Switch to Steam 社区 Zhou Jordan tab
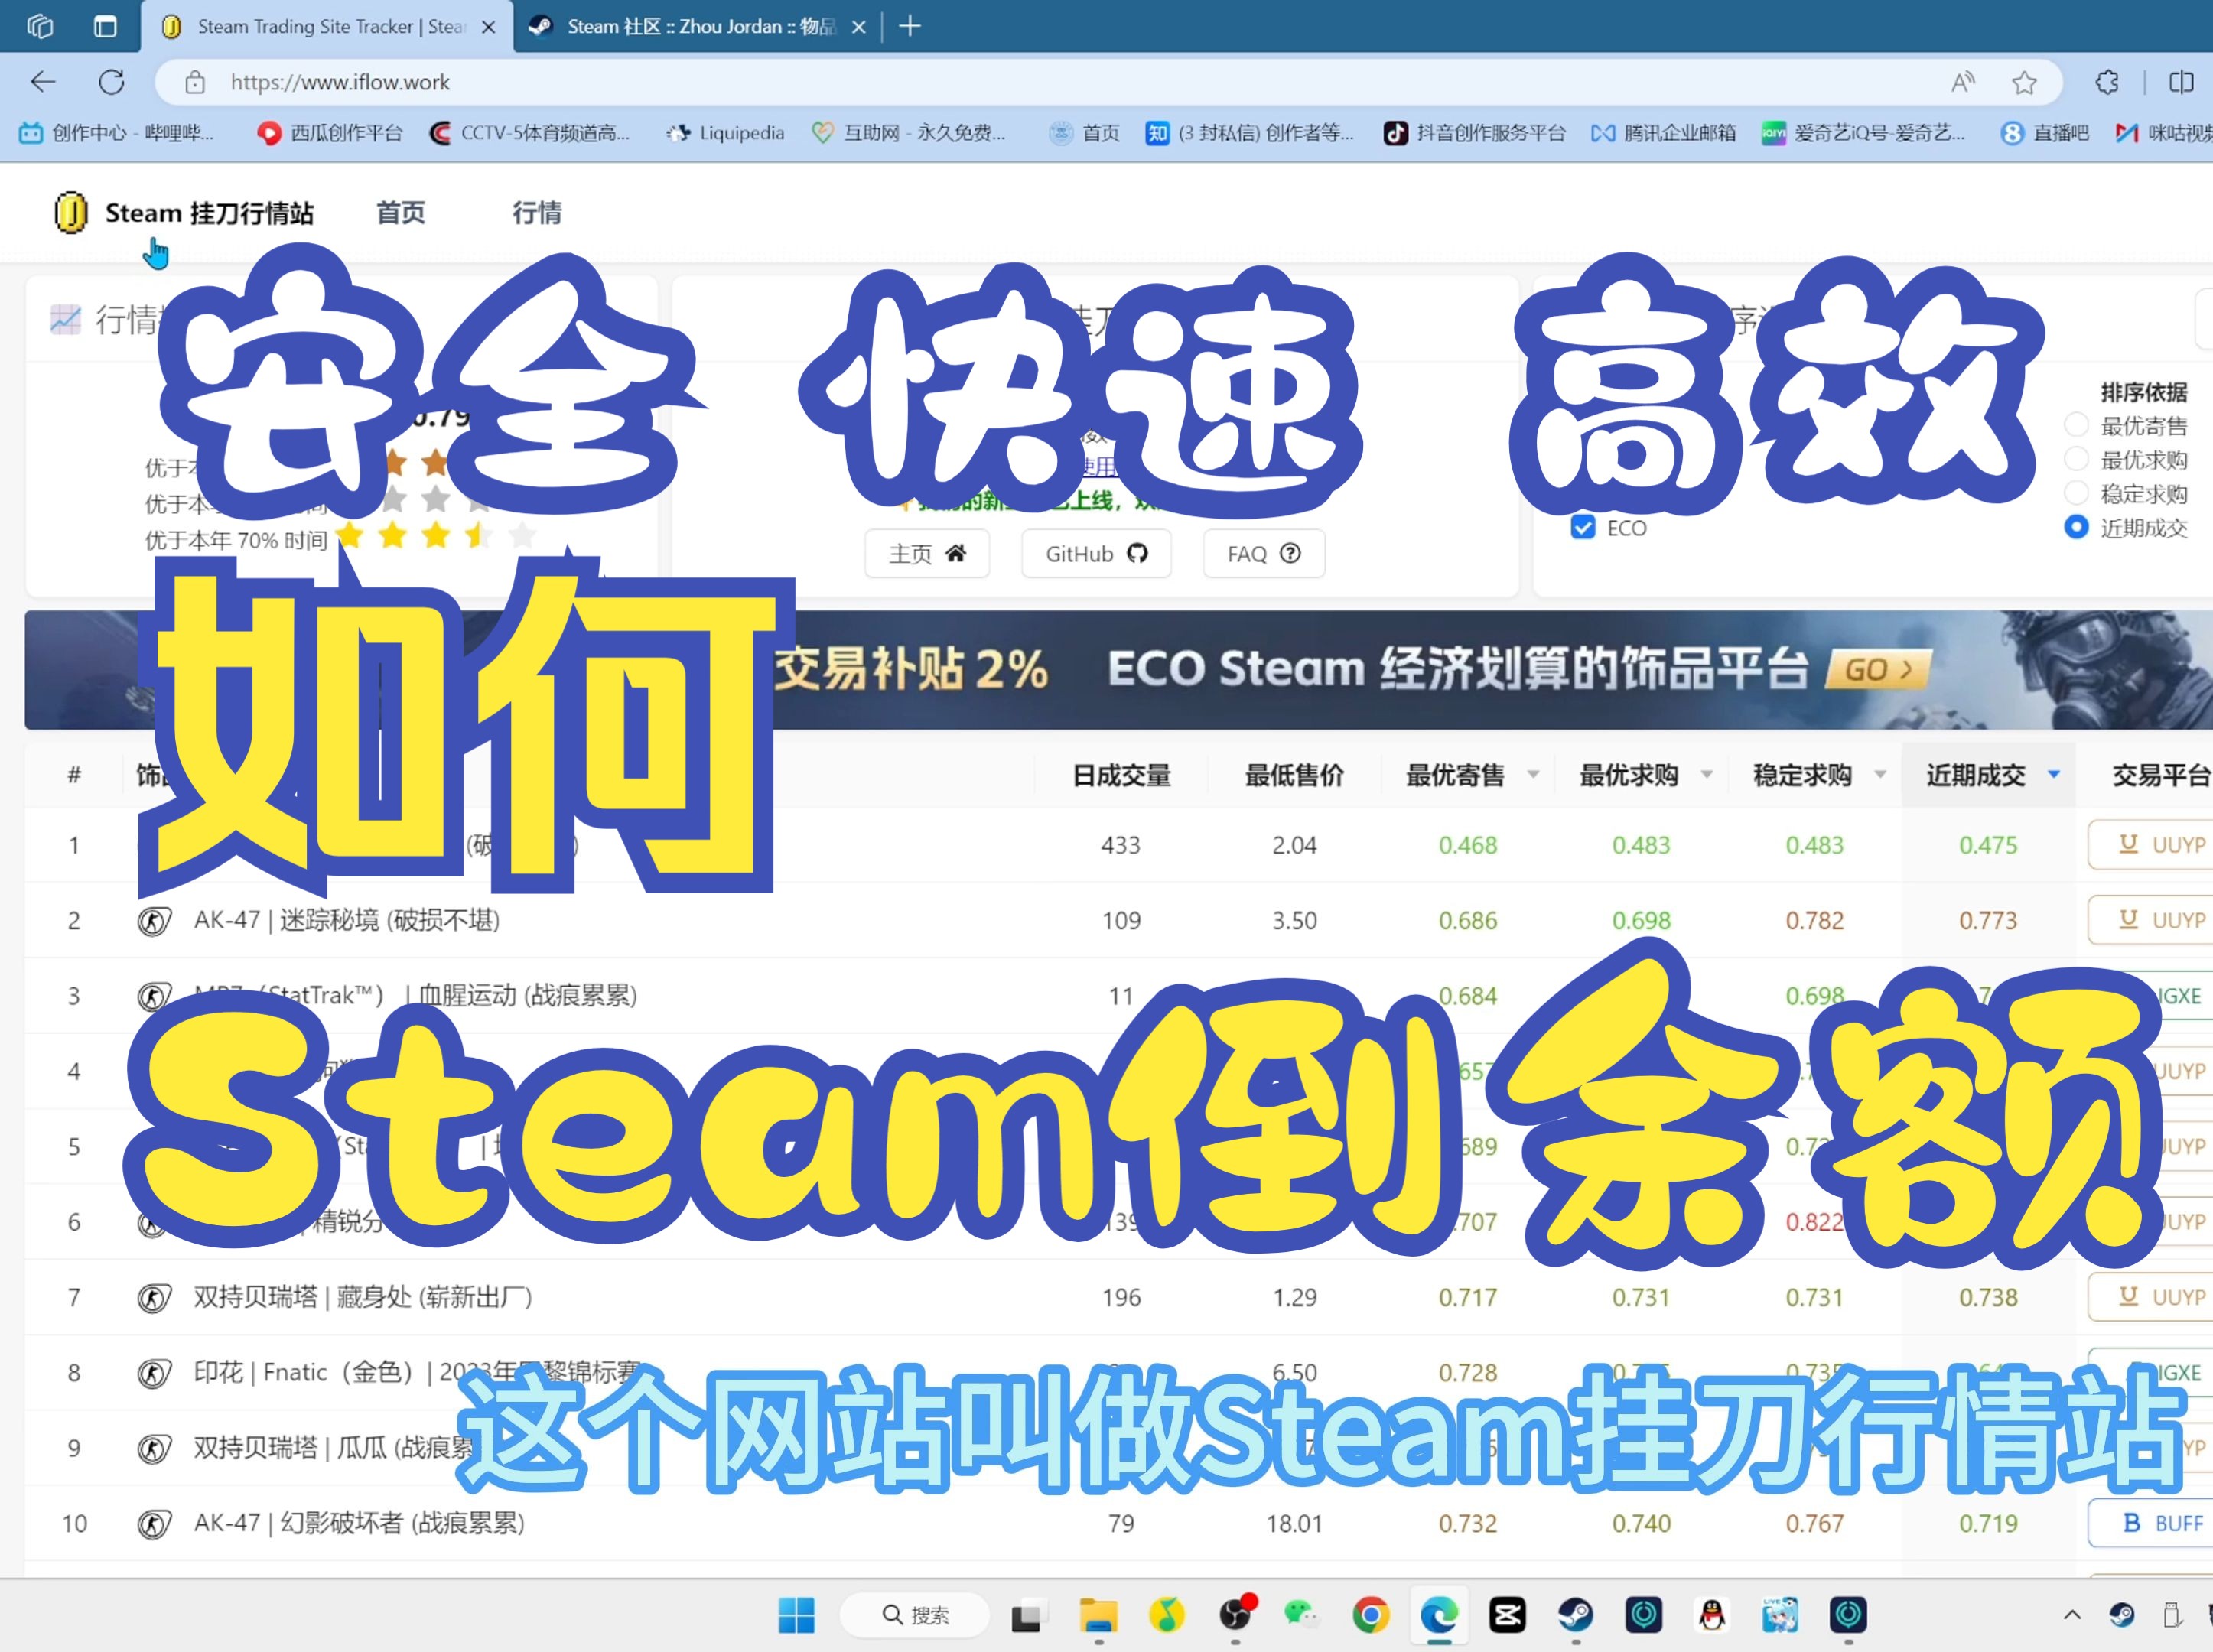 [x=697, y=26]
